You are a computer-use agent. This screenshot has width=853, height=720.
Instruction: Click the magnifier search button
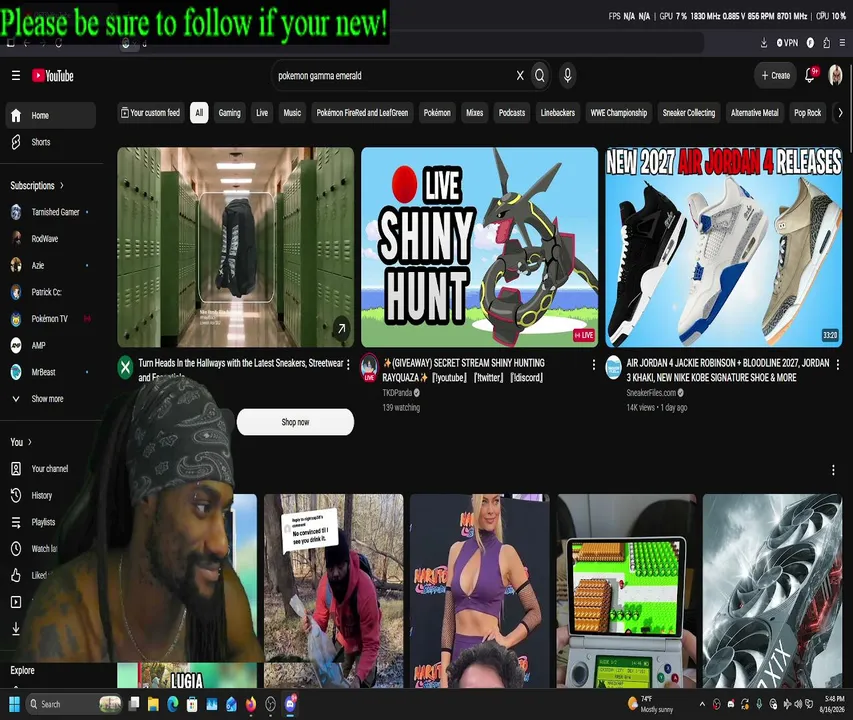point(540,76)
